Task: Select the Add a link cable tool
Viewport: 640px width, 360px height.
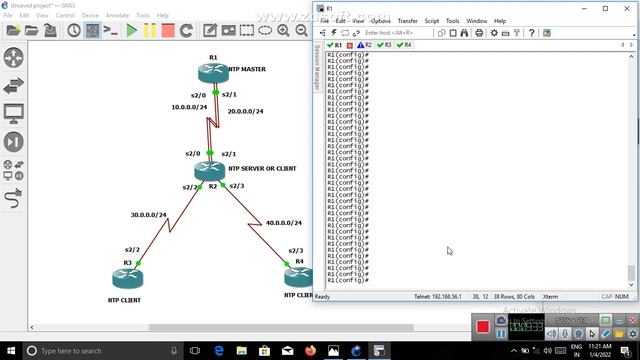Action: click(x=13, y=198)
